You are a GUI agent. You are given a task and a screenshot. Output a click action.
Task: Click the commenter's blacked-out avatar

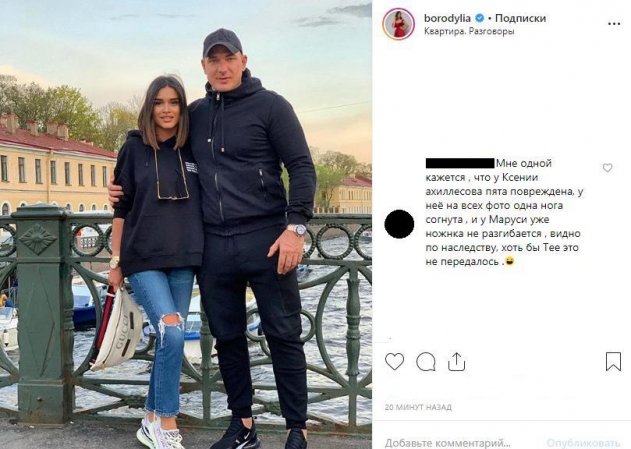tap(399, 224)
